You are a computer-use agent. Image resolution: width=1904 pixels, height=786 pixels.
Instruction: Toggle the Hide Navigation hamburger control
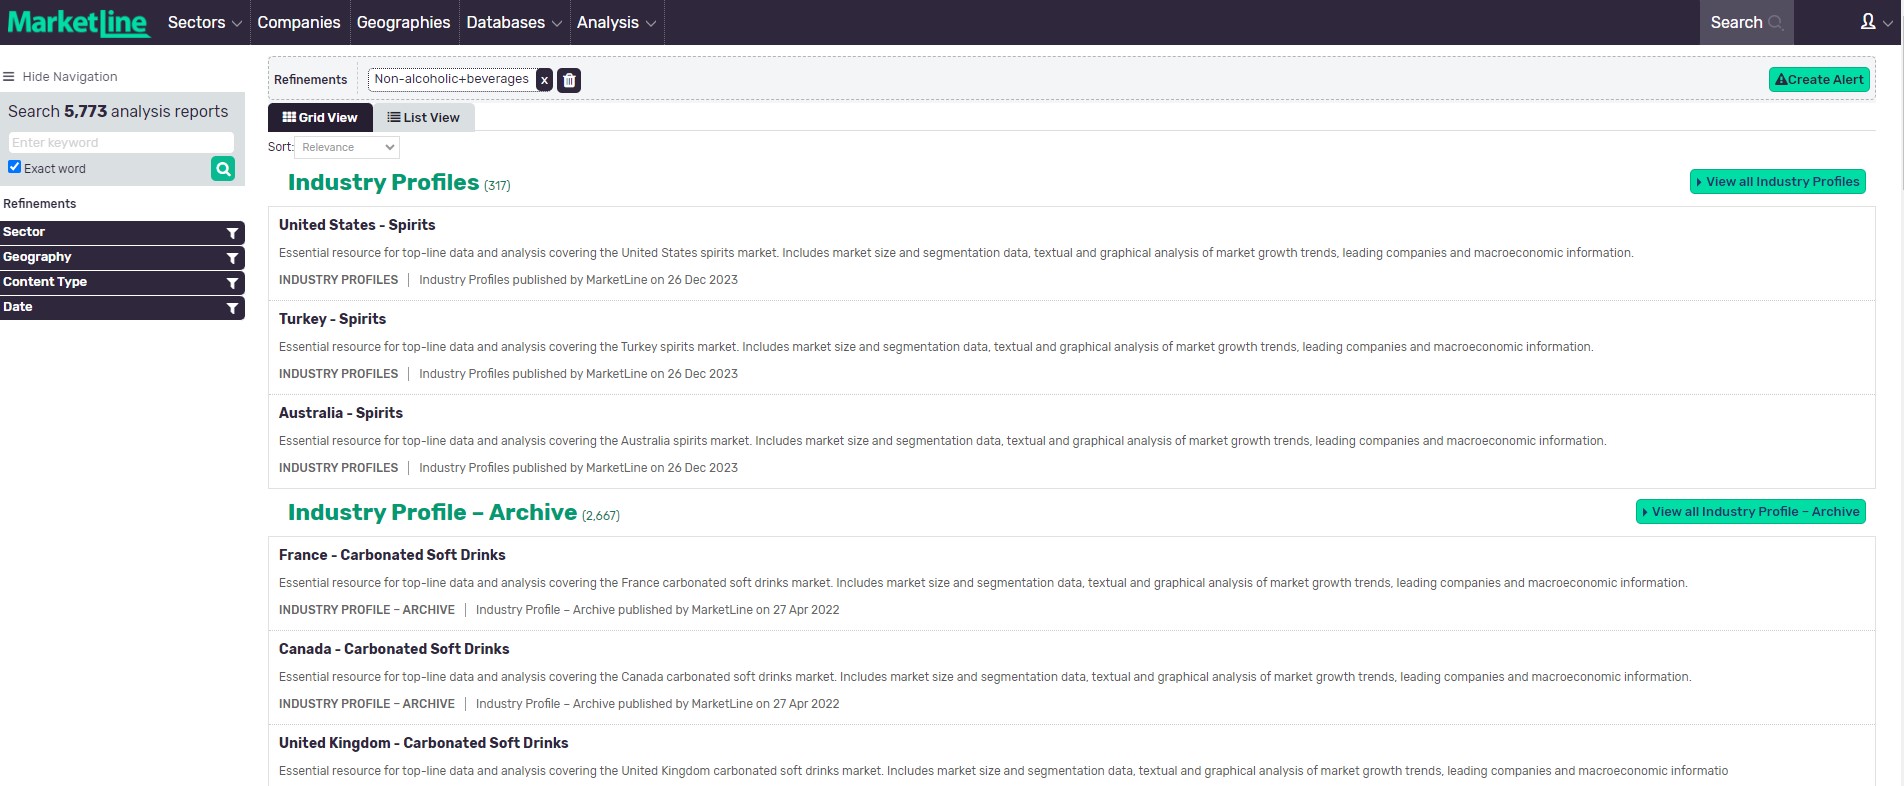tap(9, 77)
